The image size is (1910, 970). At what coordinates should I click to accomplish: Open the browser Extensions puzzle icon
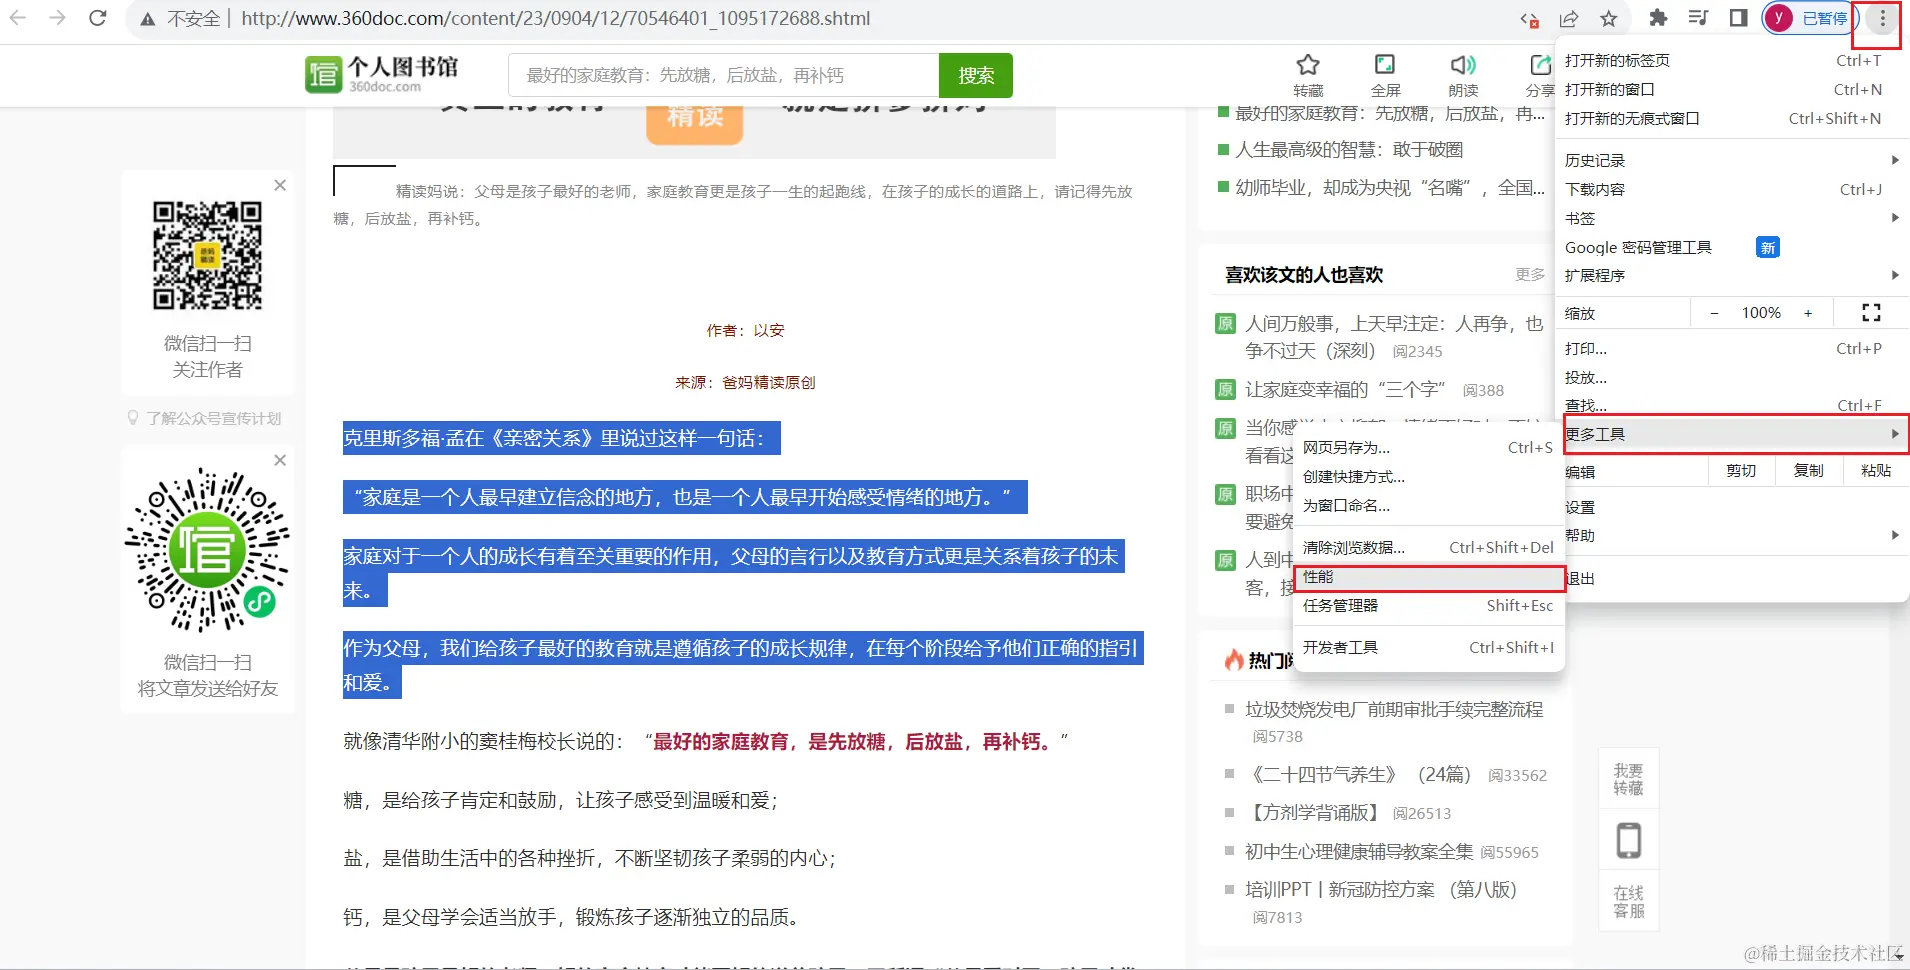point(1659,18)
